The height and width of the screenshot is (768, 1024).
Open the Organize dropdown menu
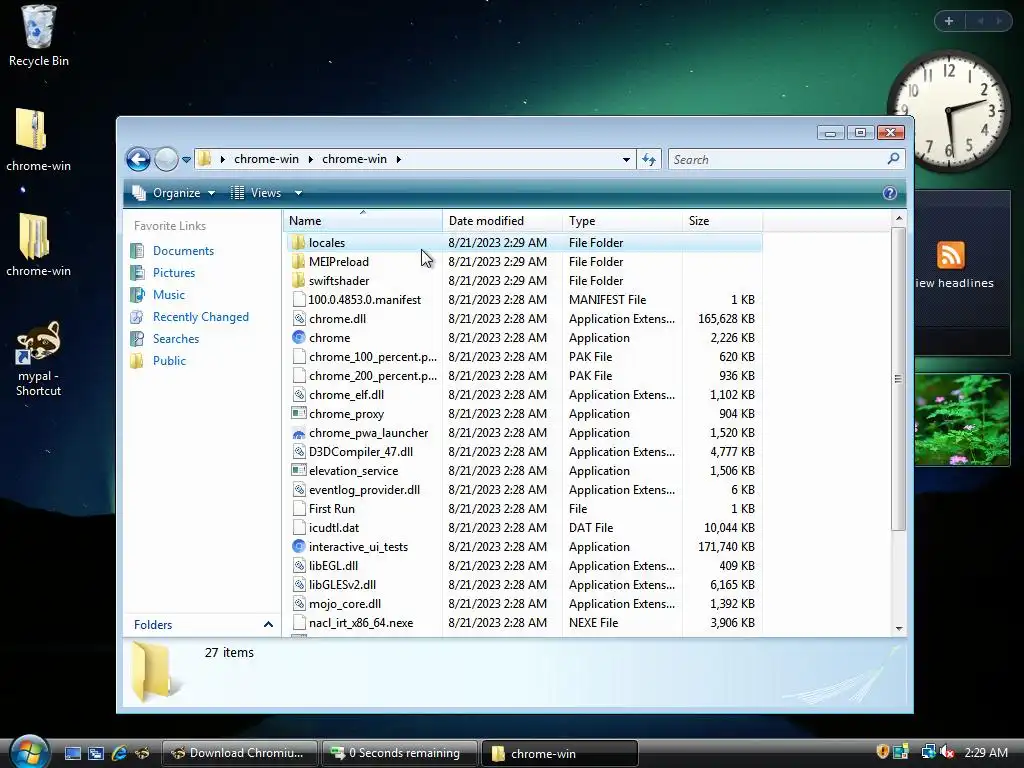(x=174, y=193)
